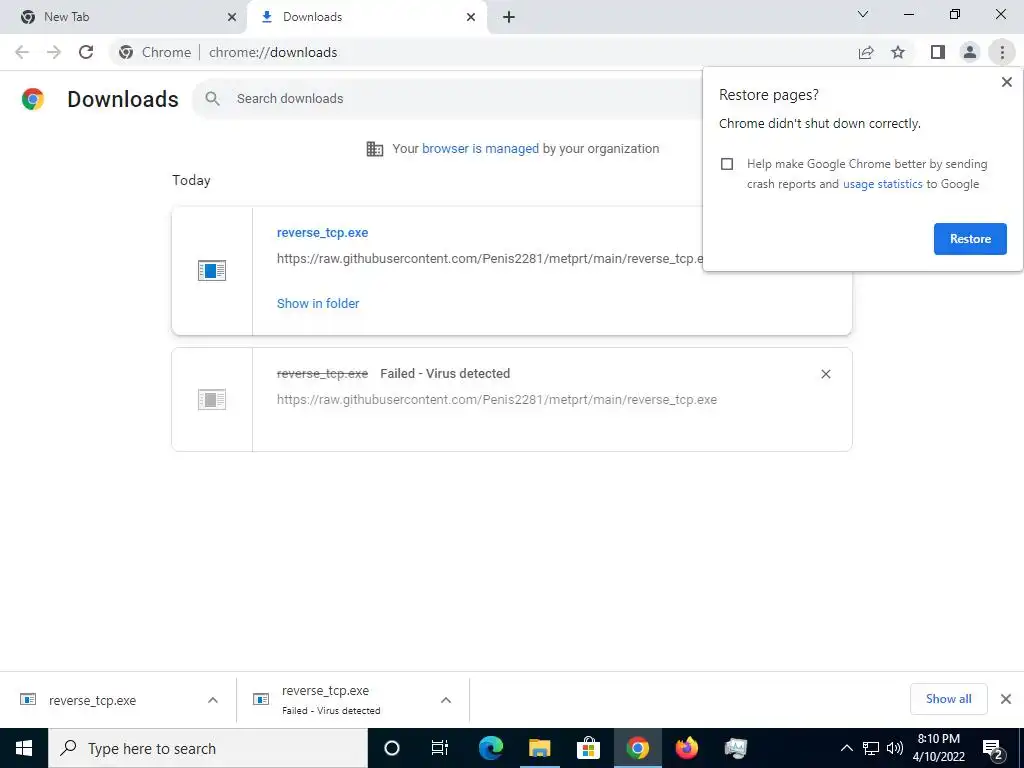Open a new tab with plus button
Viewport: 1024px width, 768px height.
click(509, 17)
